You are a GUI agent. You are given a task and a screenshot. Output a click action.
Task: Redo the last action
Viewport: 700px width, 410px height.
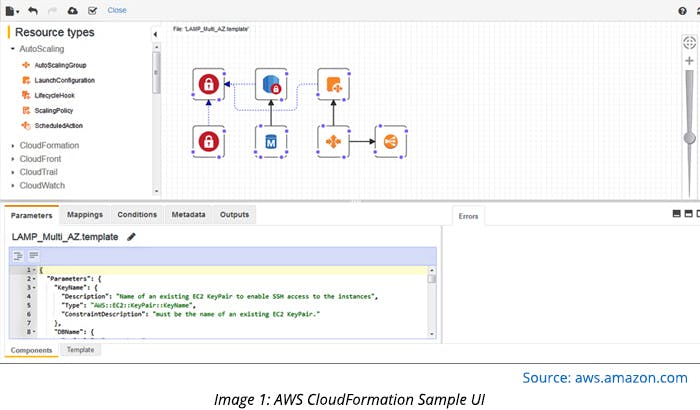(x=52, y=10)
